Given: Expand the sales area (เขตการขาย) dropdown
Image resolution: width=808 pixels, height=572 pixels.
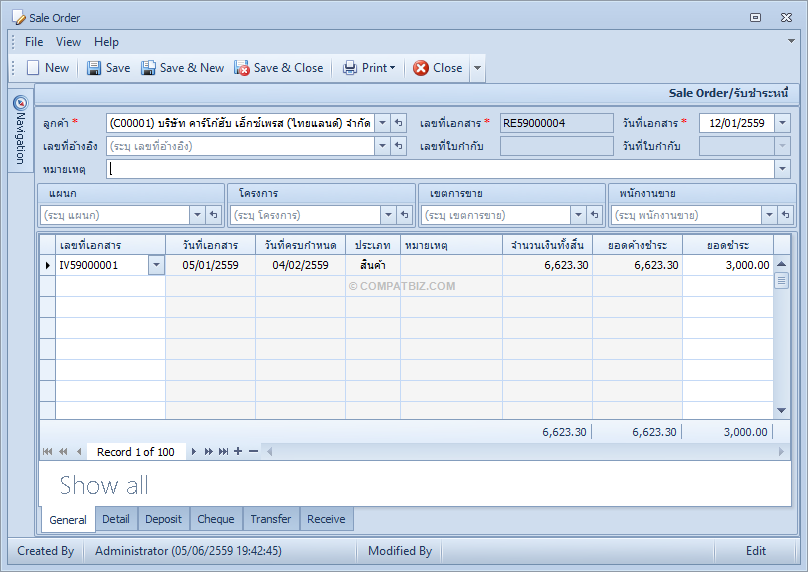Looking at the screenshot, I should (578, 215).
